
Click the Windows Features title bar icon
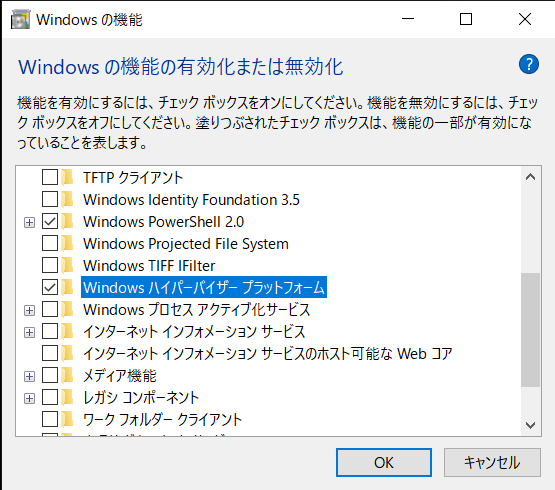point(20,19)
